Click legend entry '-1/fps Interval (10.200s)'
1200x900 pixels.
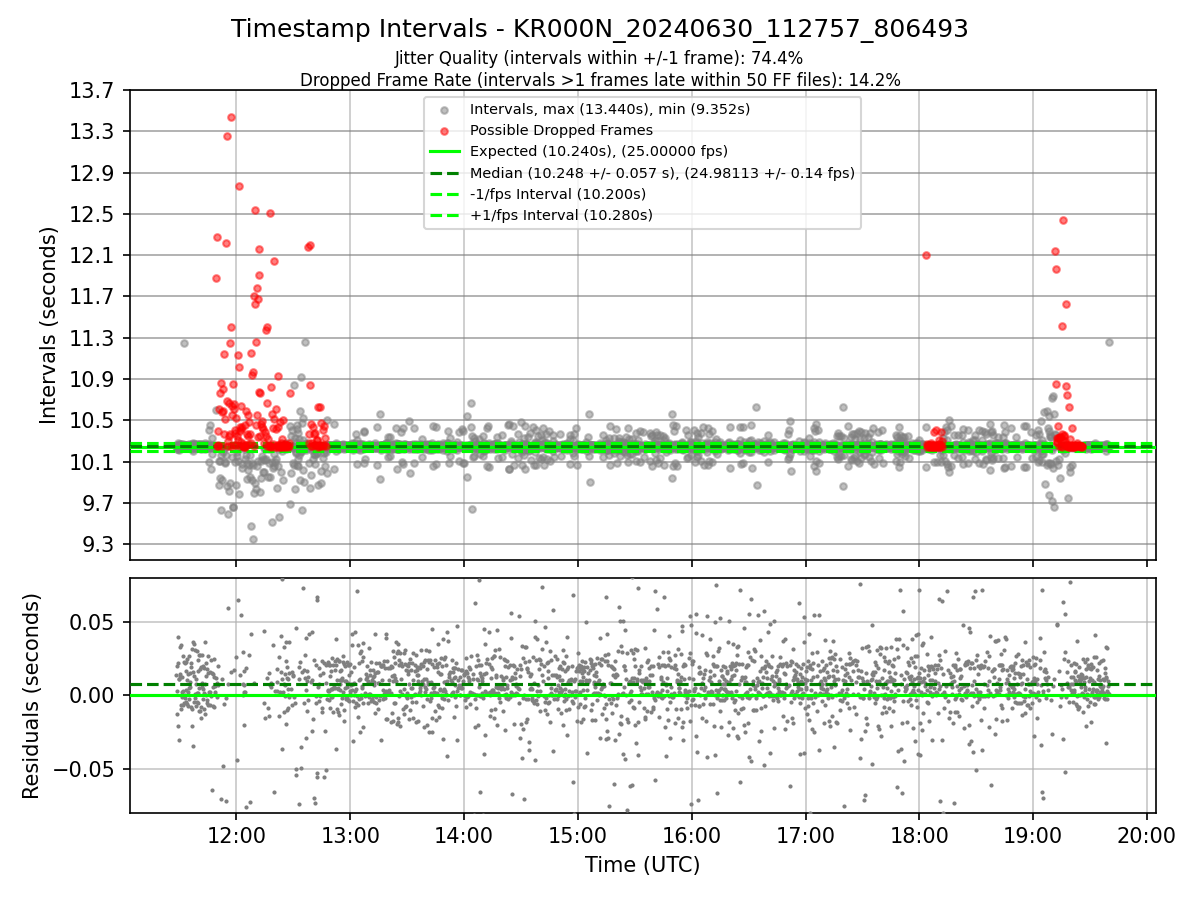tap(558, 194)
